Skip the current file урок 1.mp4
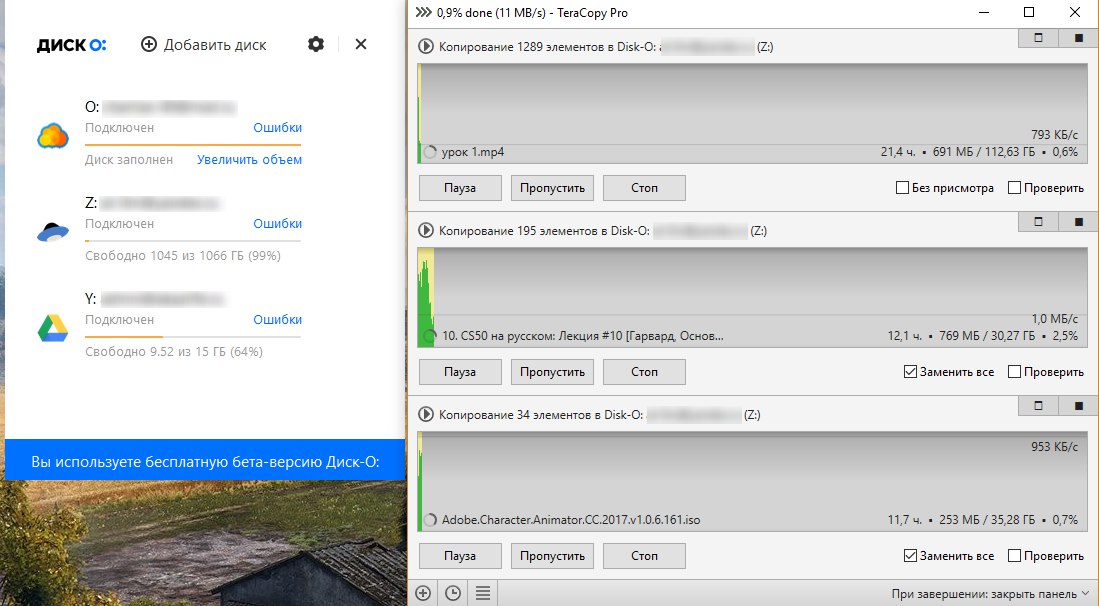1099x606 pixels. click(552, 188)
